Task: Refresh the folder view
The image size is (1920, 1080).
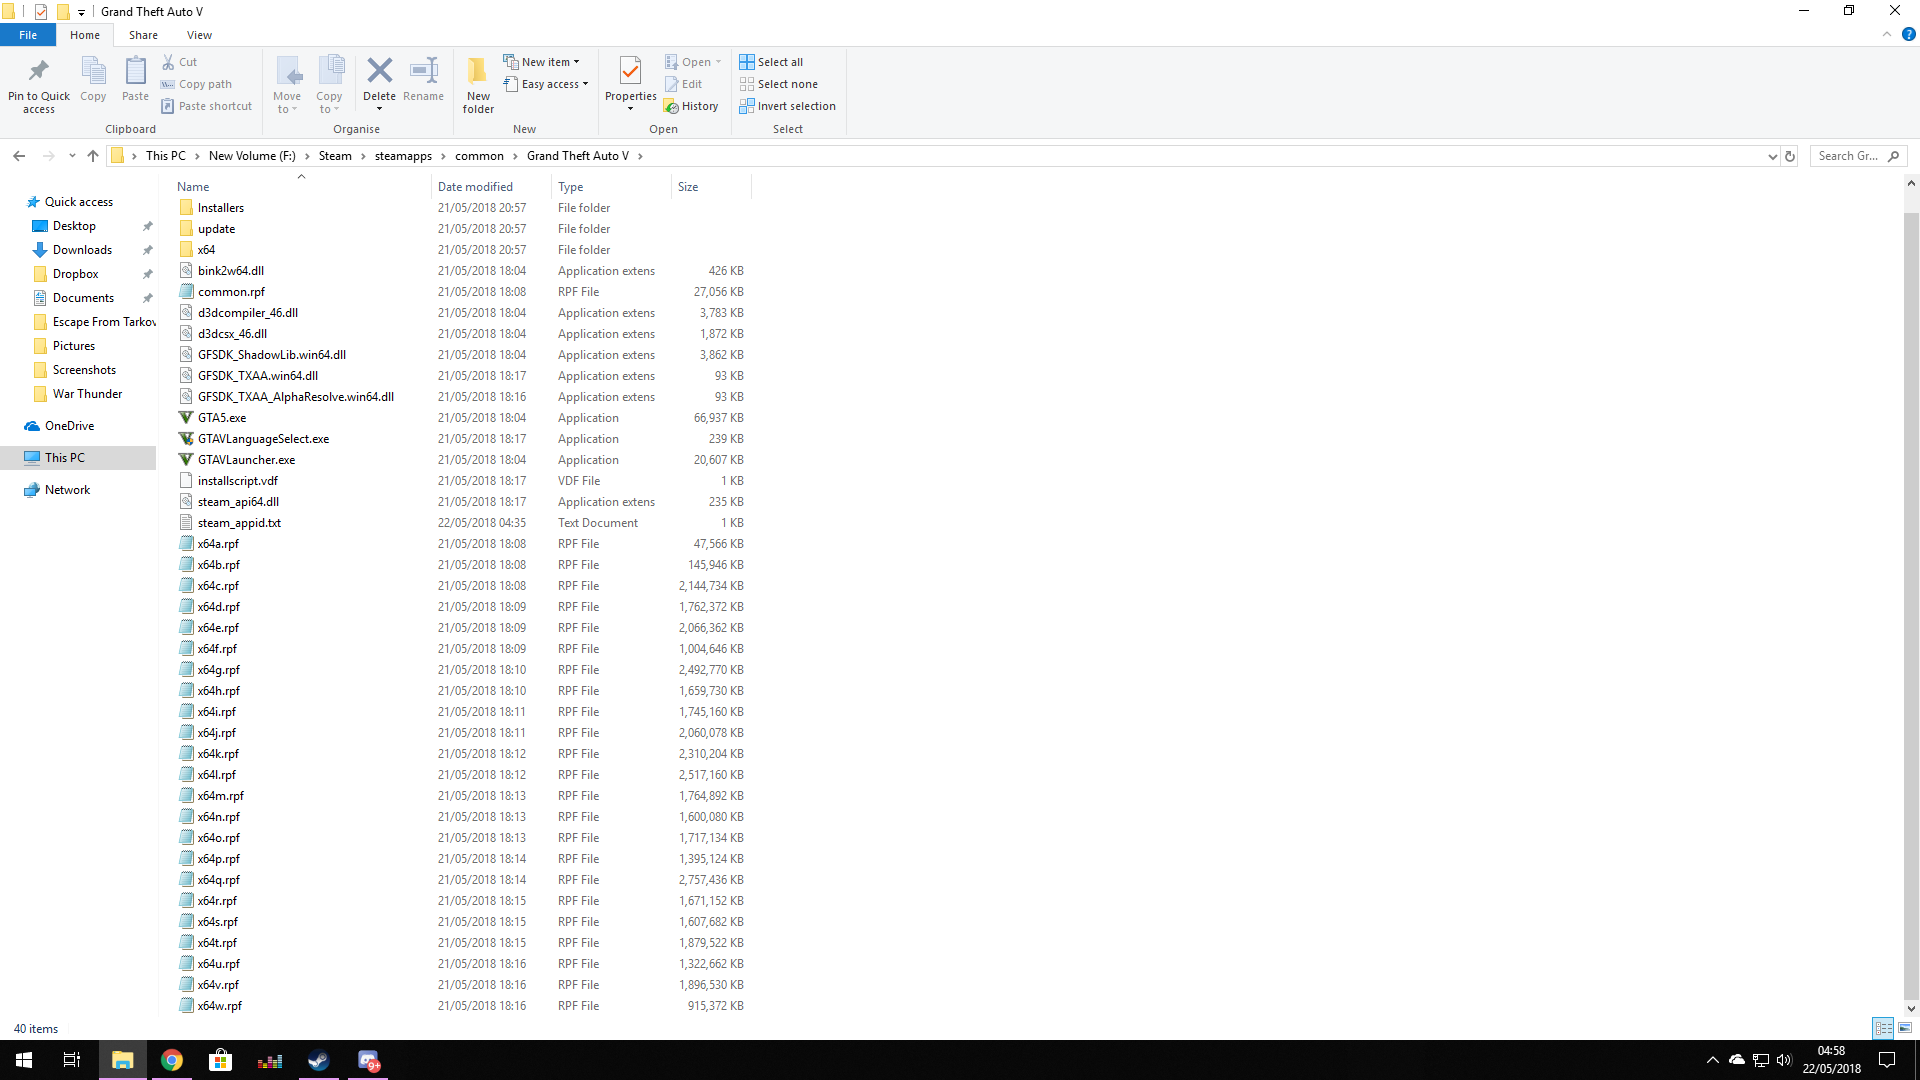Action: click(1790, 156)
